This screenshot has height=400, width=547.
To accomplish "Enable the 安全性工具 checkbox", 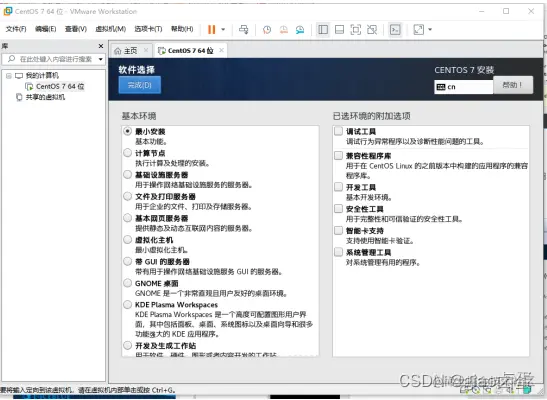I will [338, 209].
